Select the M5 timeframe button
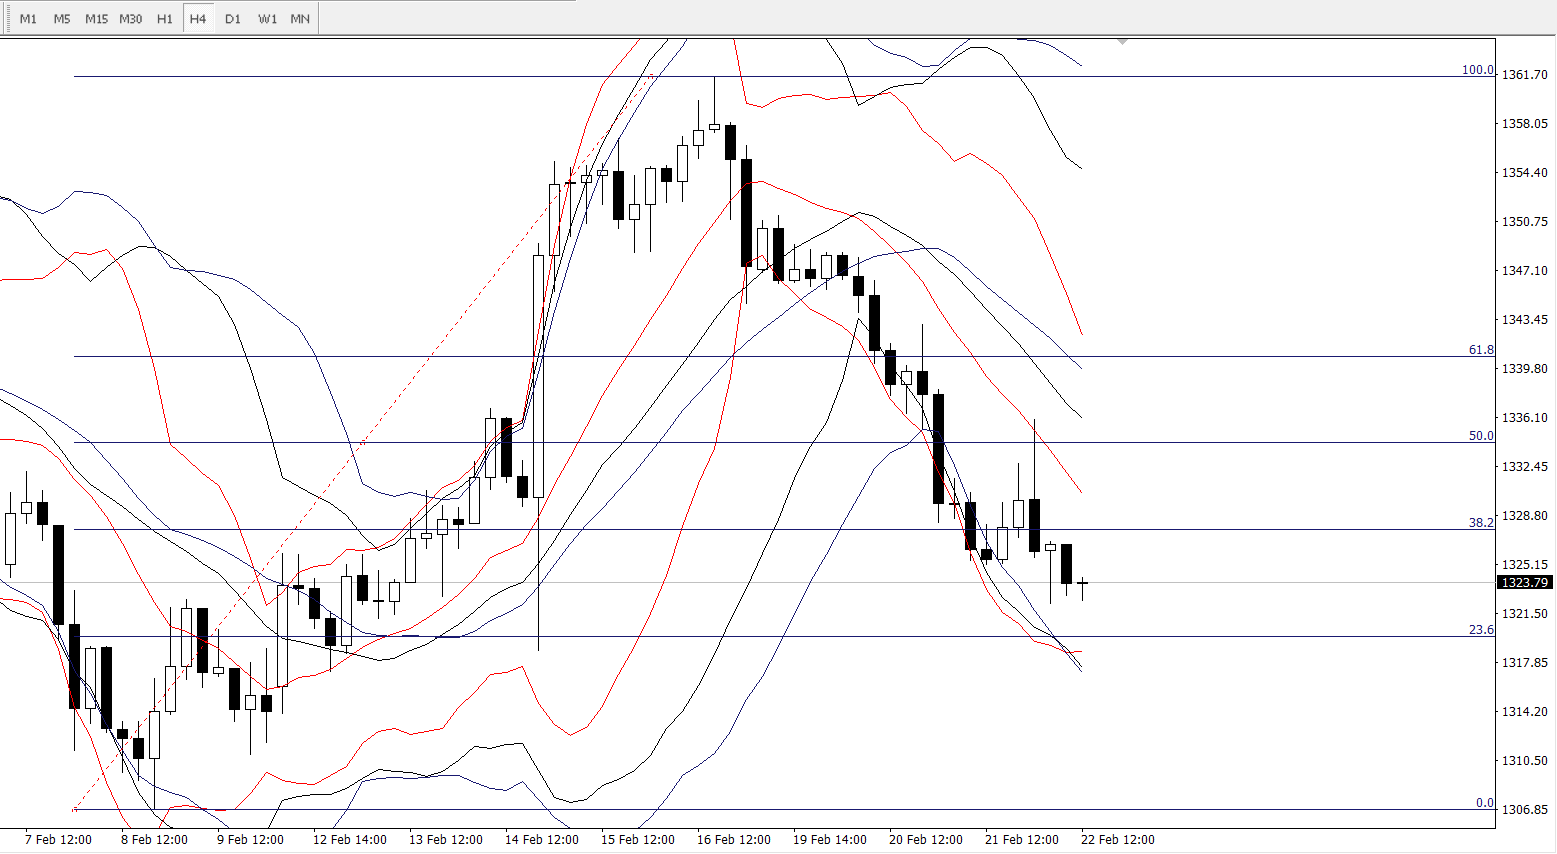The width and height of the screenshot is (1557, 854). click(x=62, y=19)
